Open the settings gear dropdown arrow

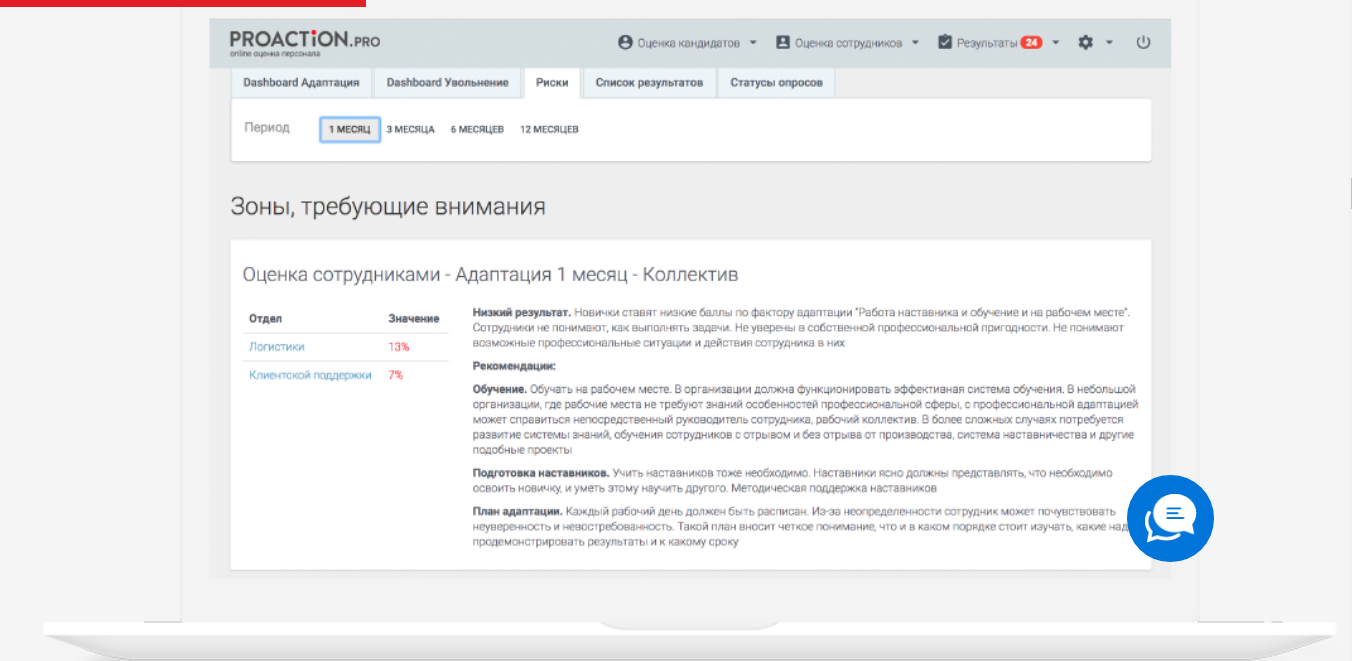tap(1109, 43)
